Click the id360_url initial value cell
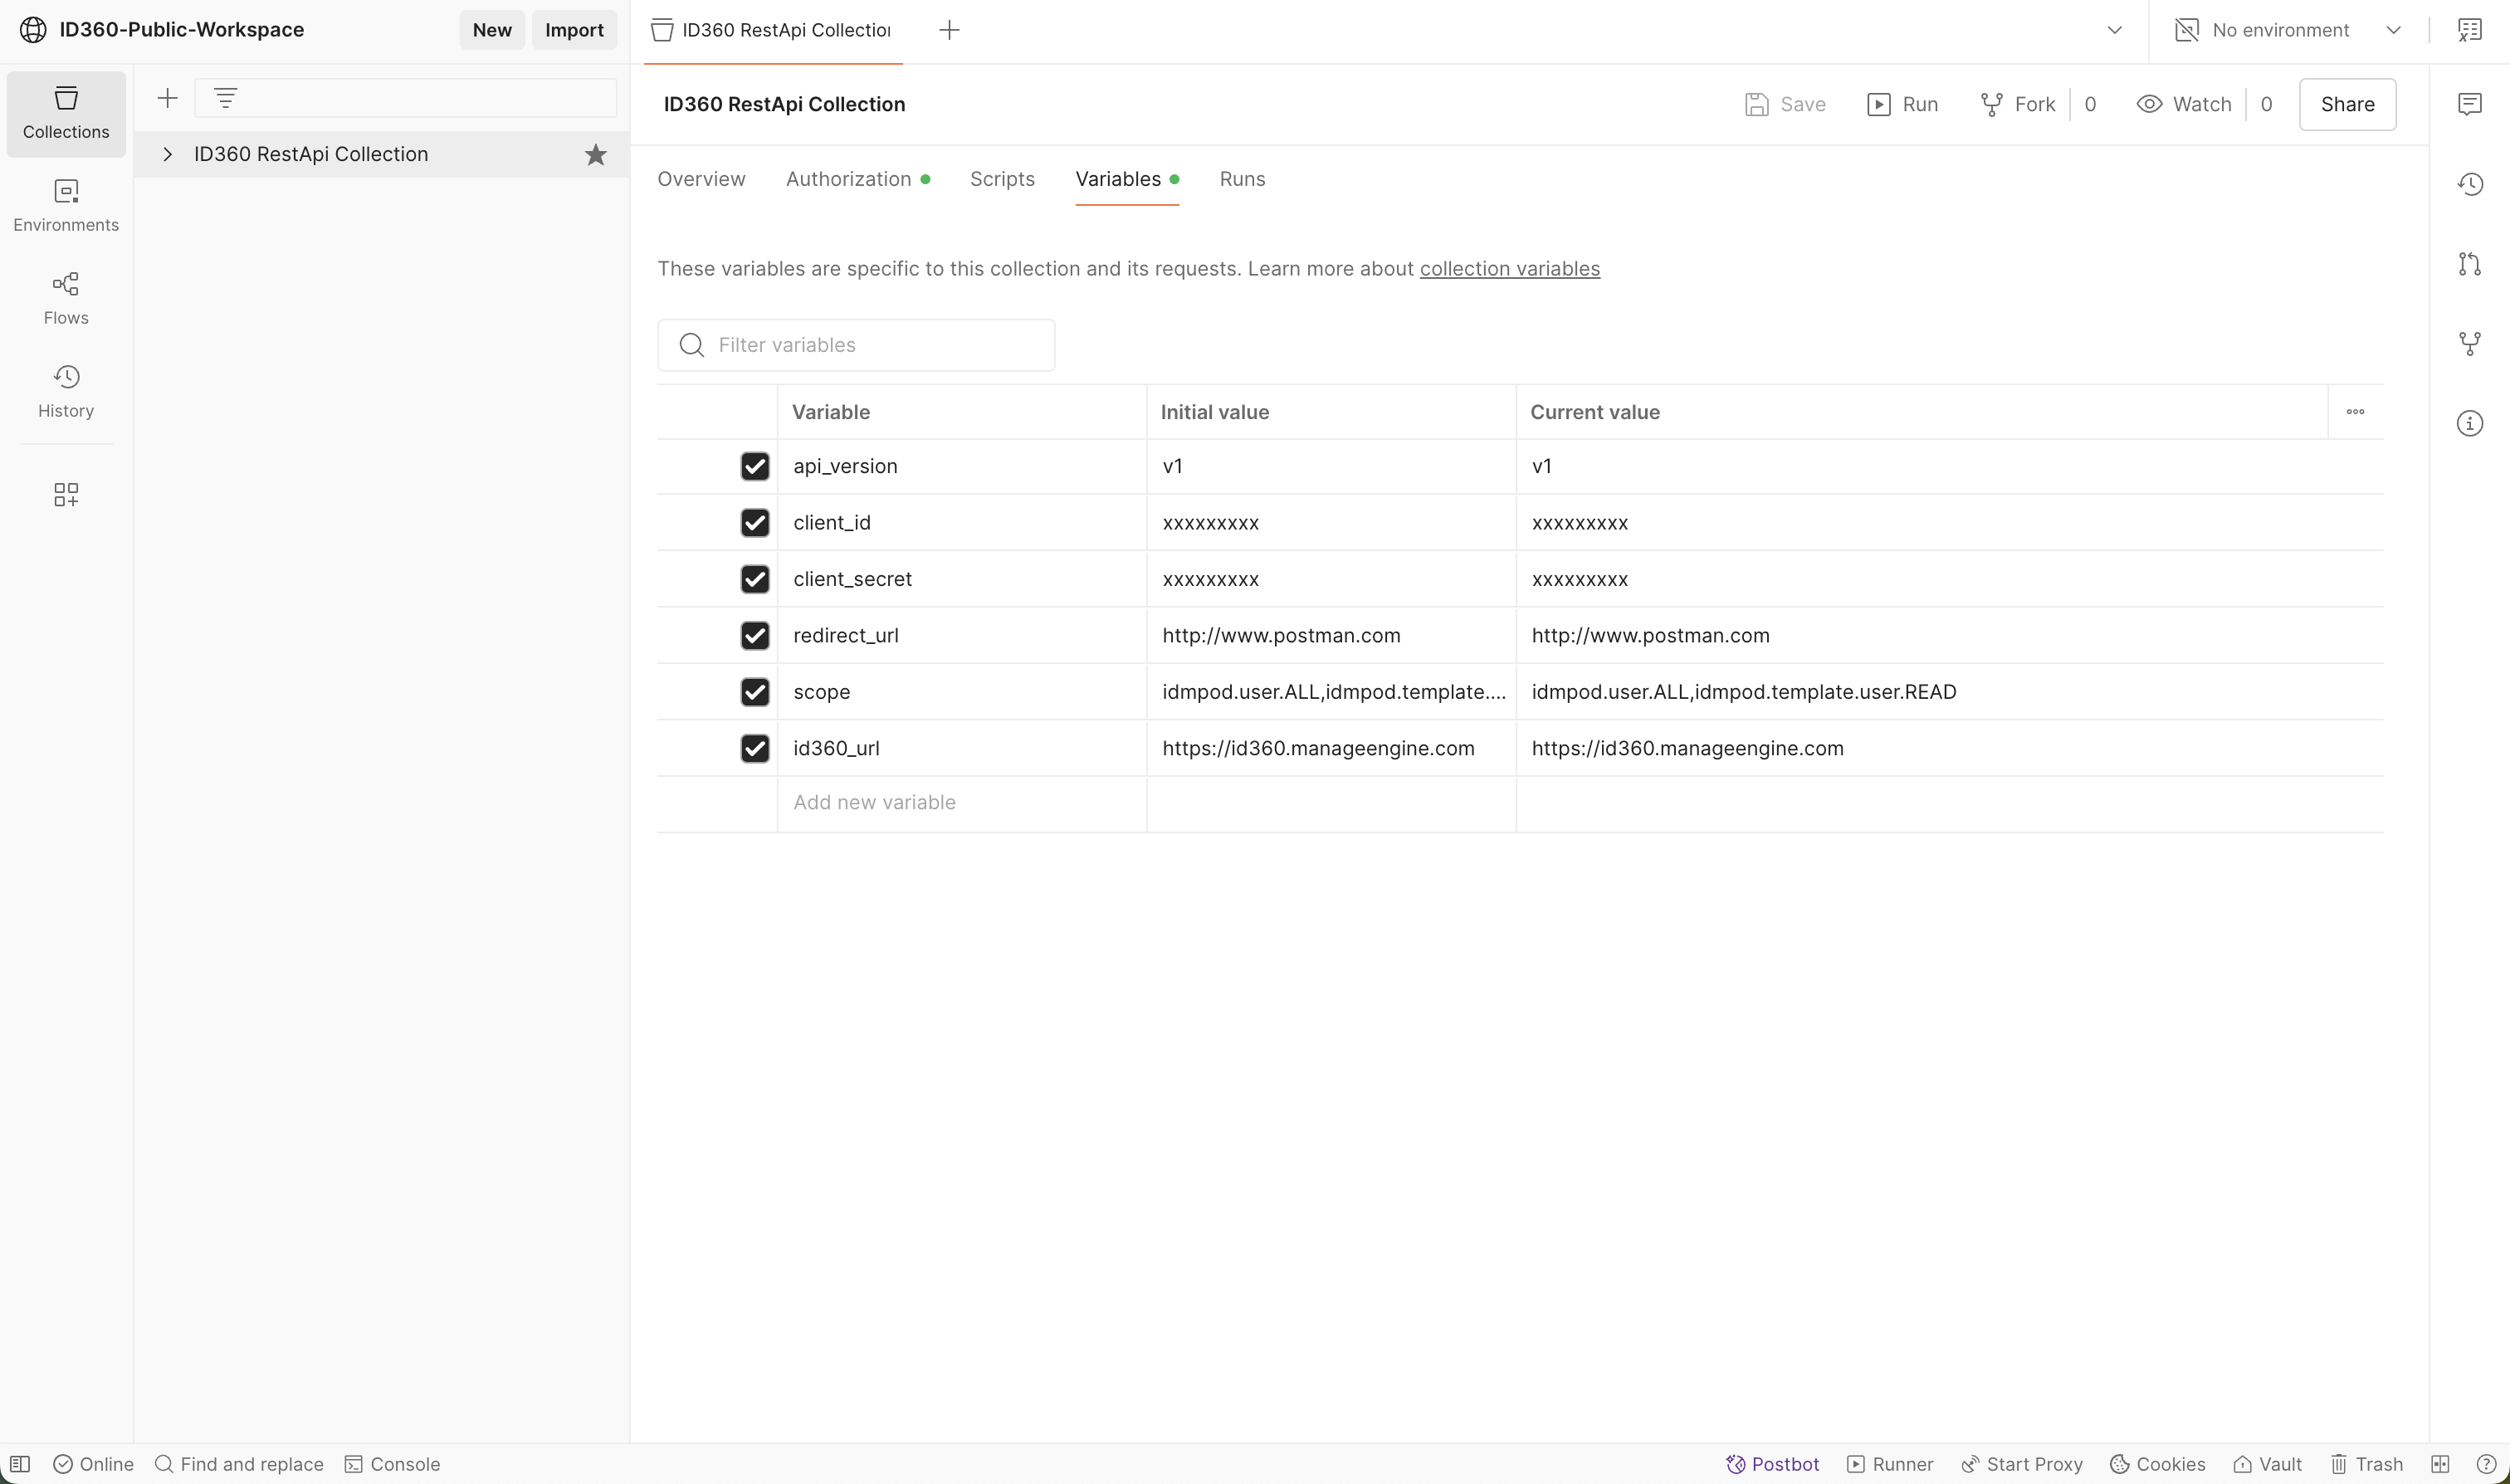Image resolution: width=2510 pixels, height=1484 pixels. click(x=1331, y=749)
